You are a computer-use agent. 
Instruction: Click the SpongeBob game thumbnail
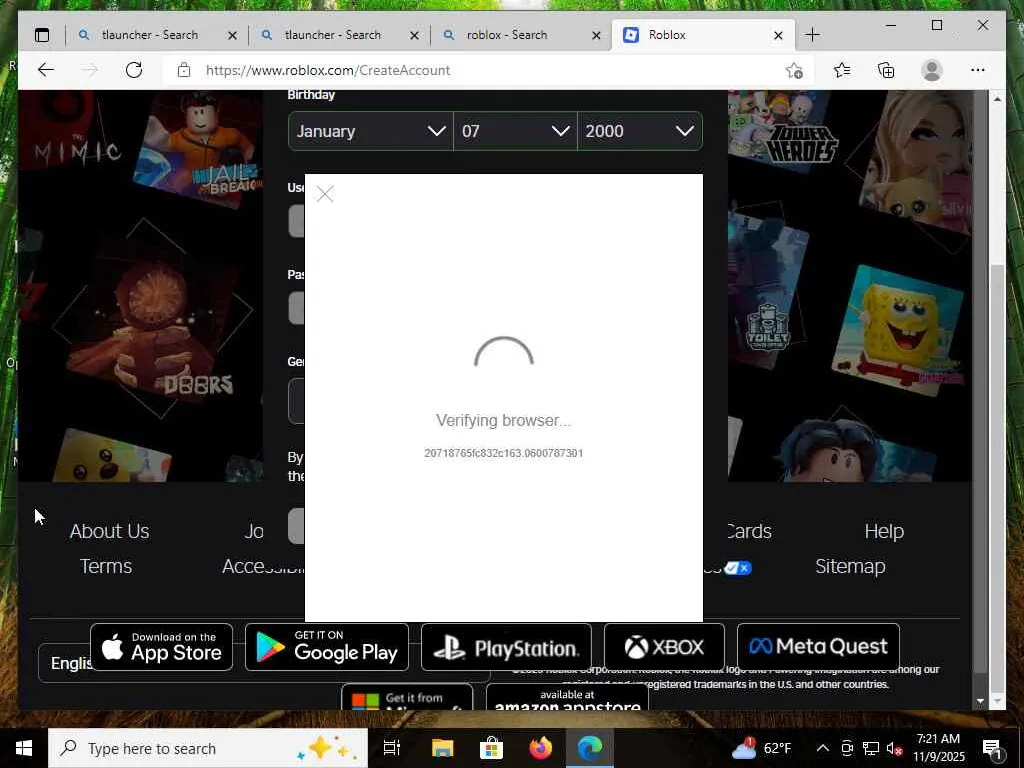point(898,330)
